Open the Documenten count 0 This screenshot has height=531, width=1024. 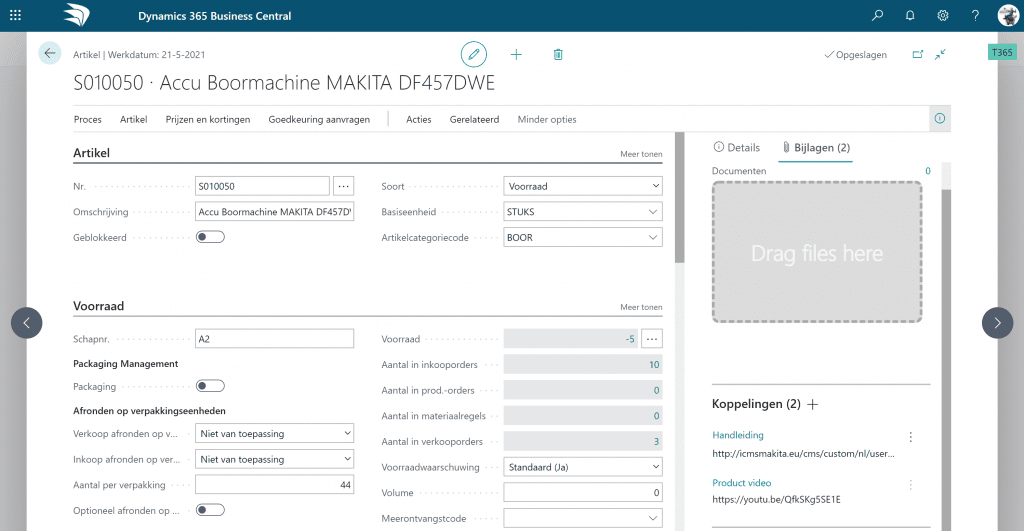point(927,171)
